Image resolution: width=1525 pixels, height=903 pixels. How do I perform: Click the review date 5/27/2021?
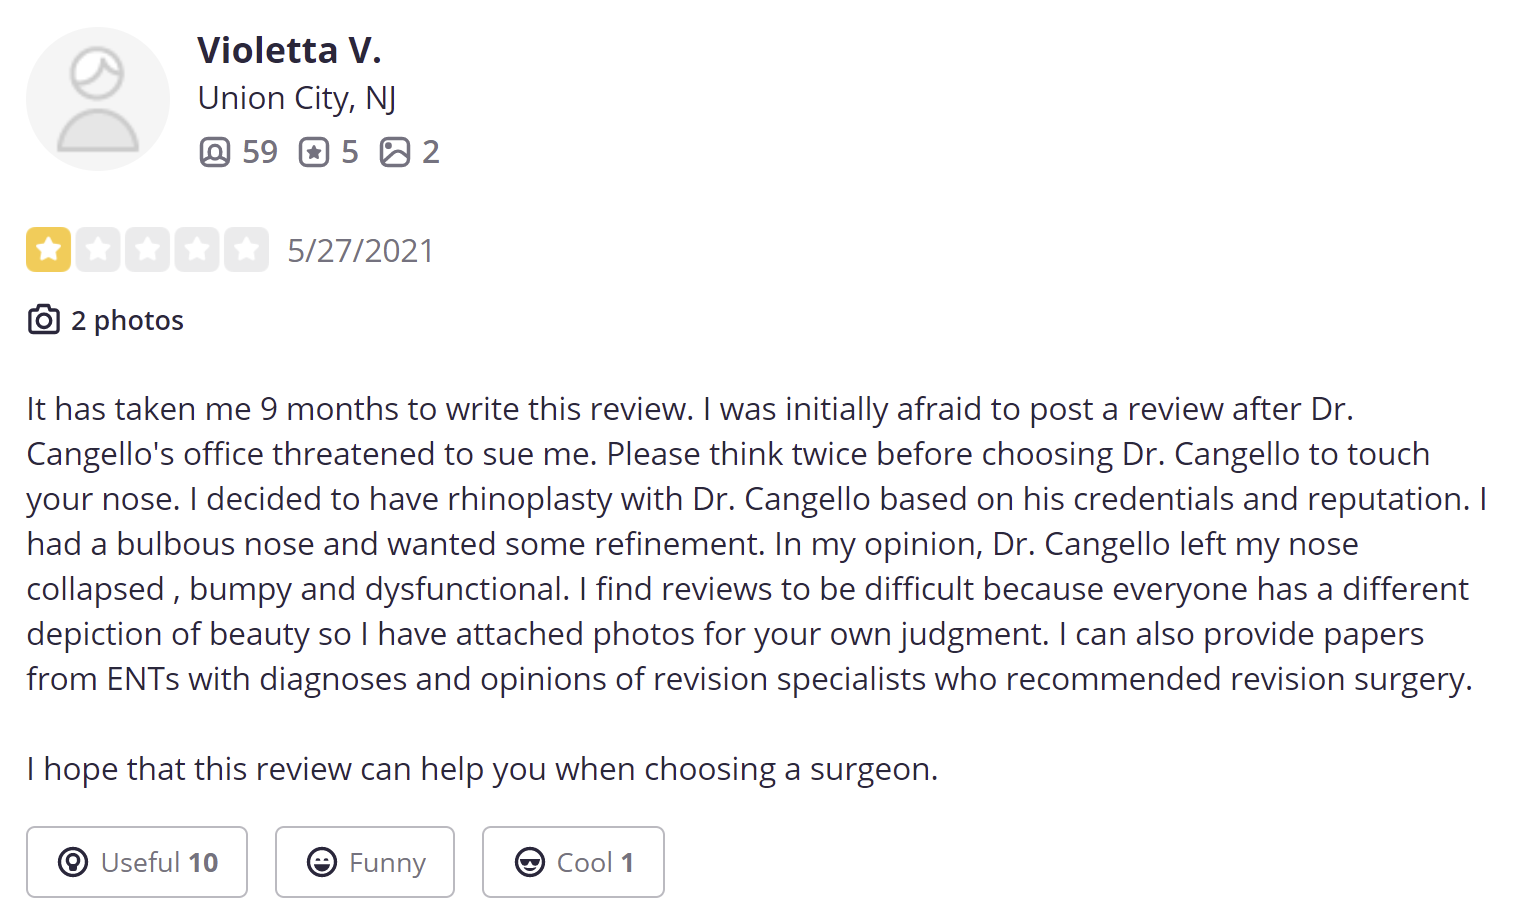click(x=360, y=251)
